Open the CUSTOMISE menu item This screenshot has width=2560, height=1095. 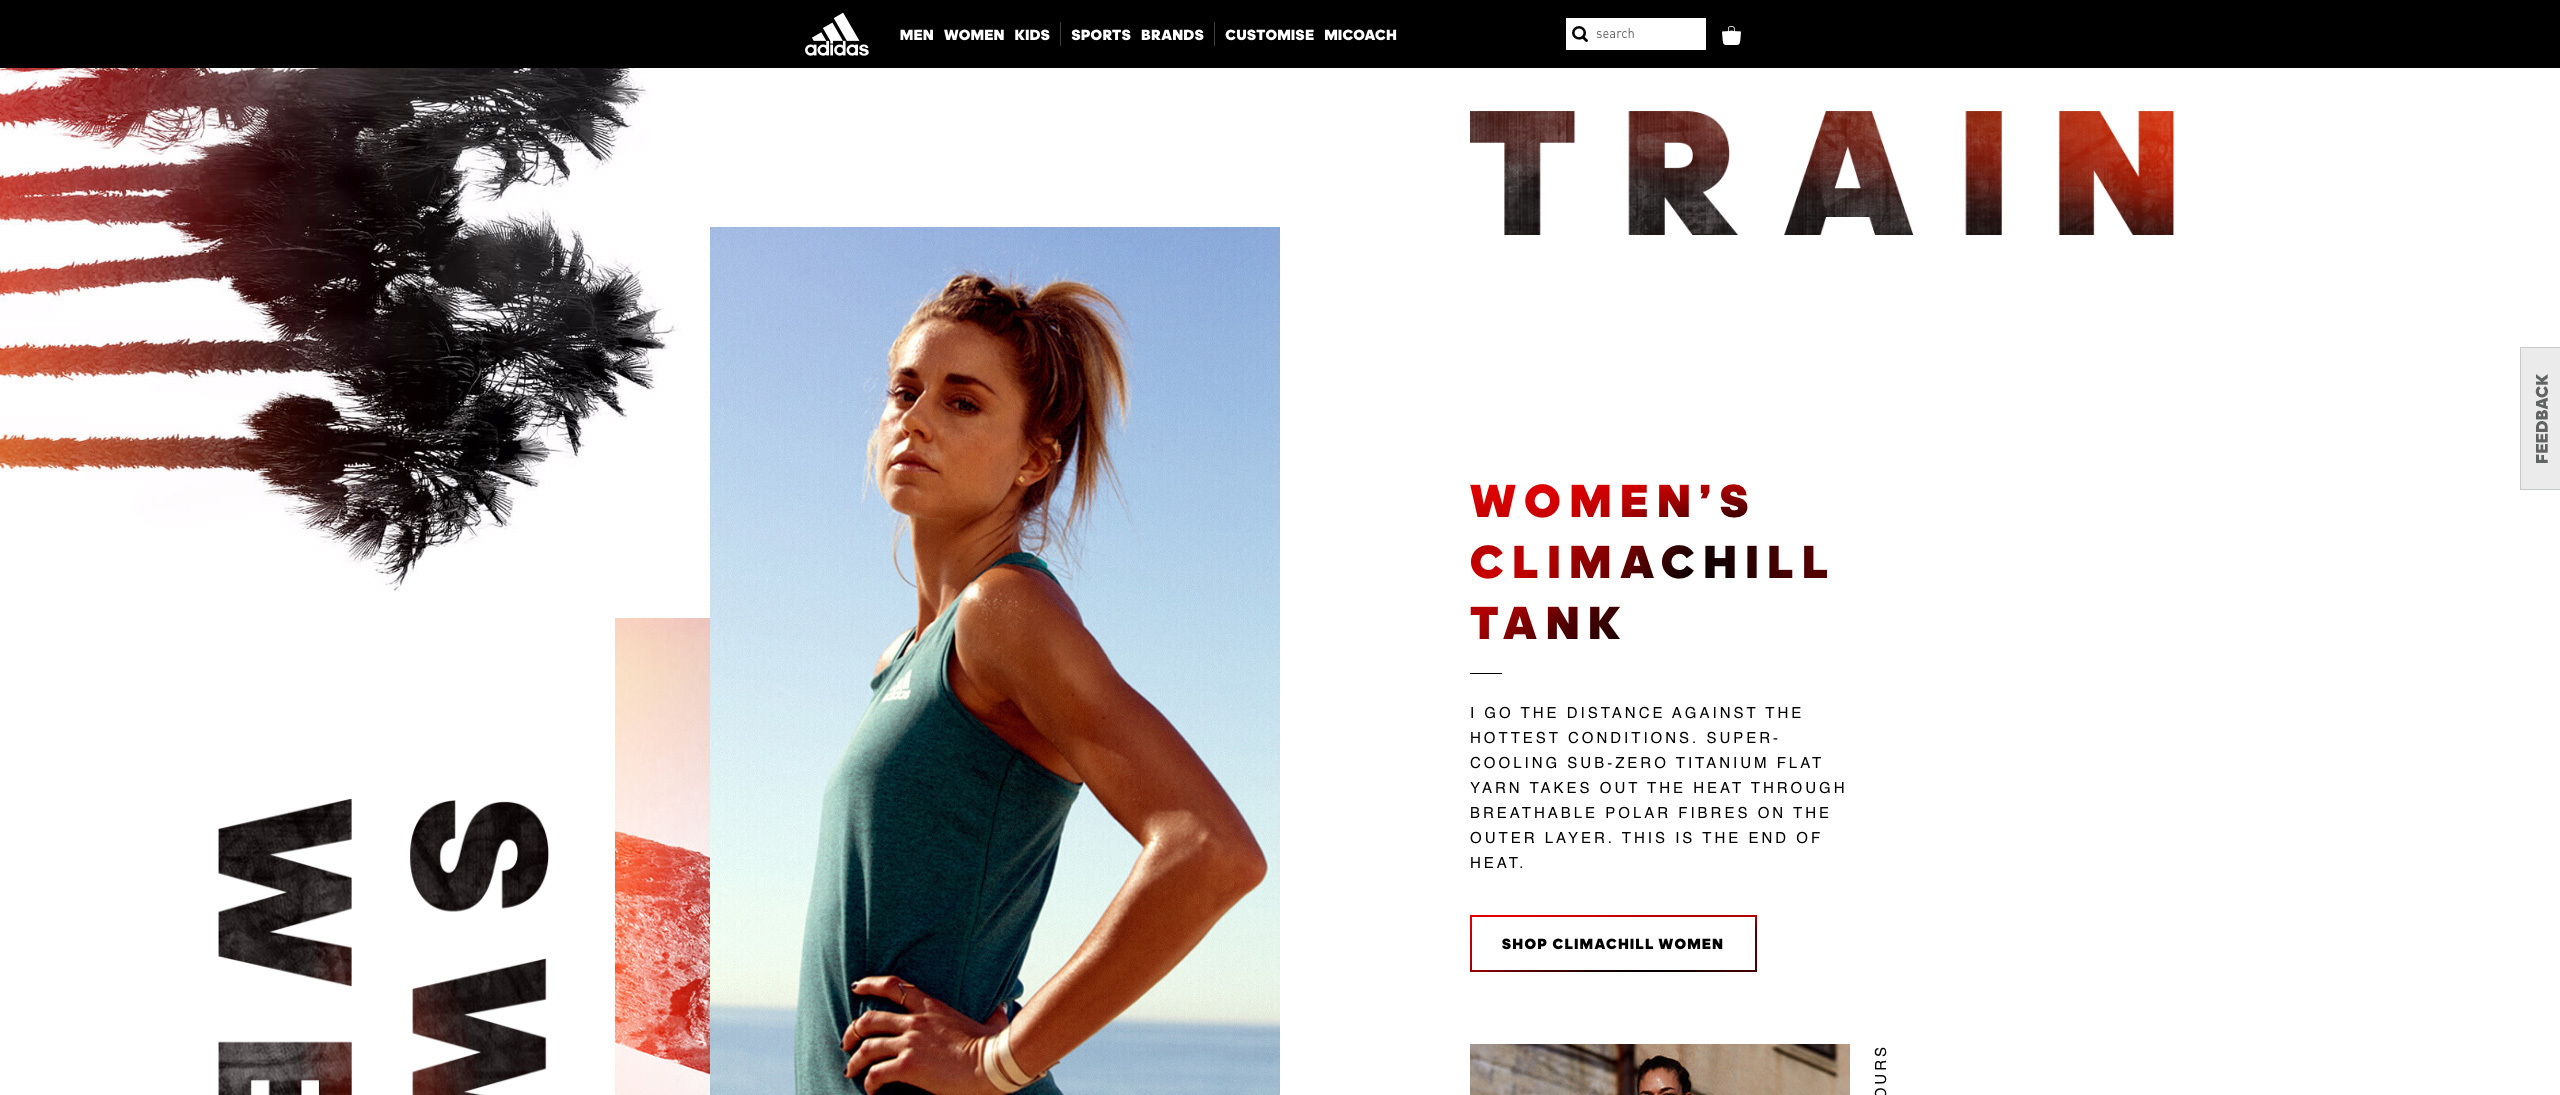point(1269,35)
